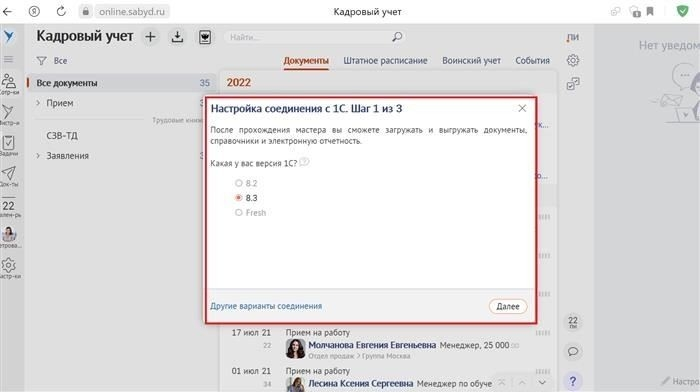
Task: Choose the Fresh version option
Action: (x=239, y=213)
